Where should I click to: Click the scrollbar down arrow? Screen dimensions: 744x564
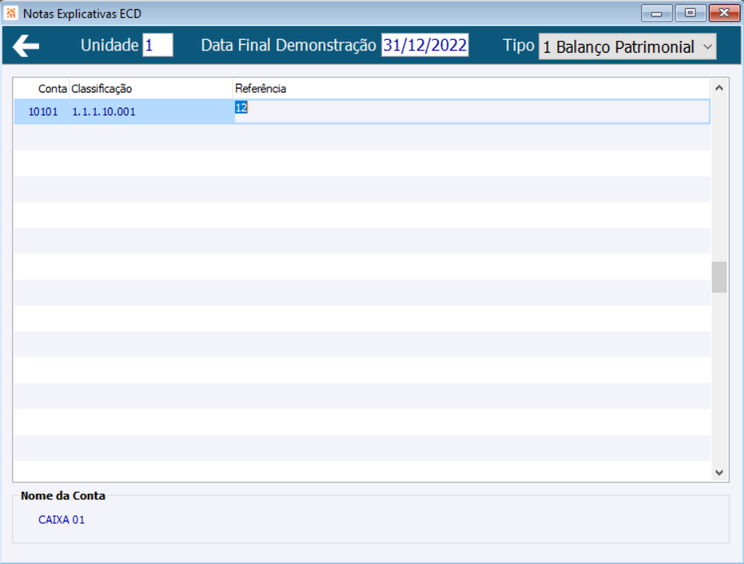click(719, 472)
